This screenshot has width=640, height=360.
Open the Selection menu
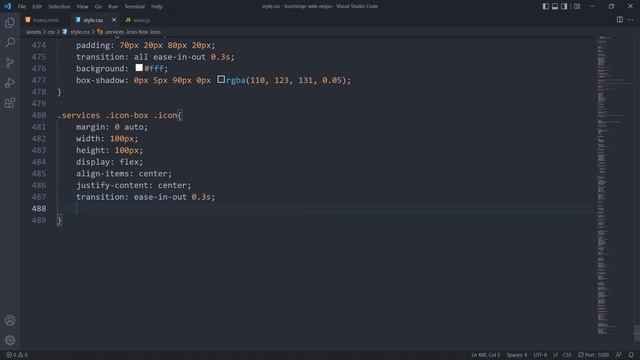tap(59, 7)
